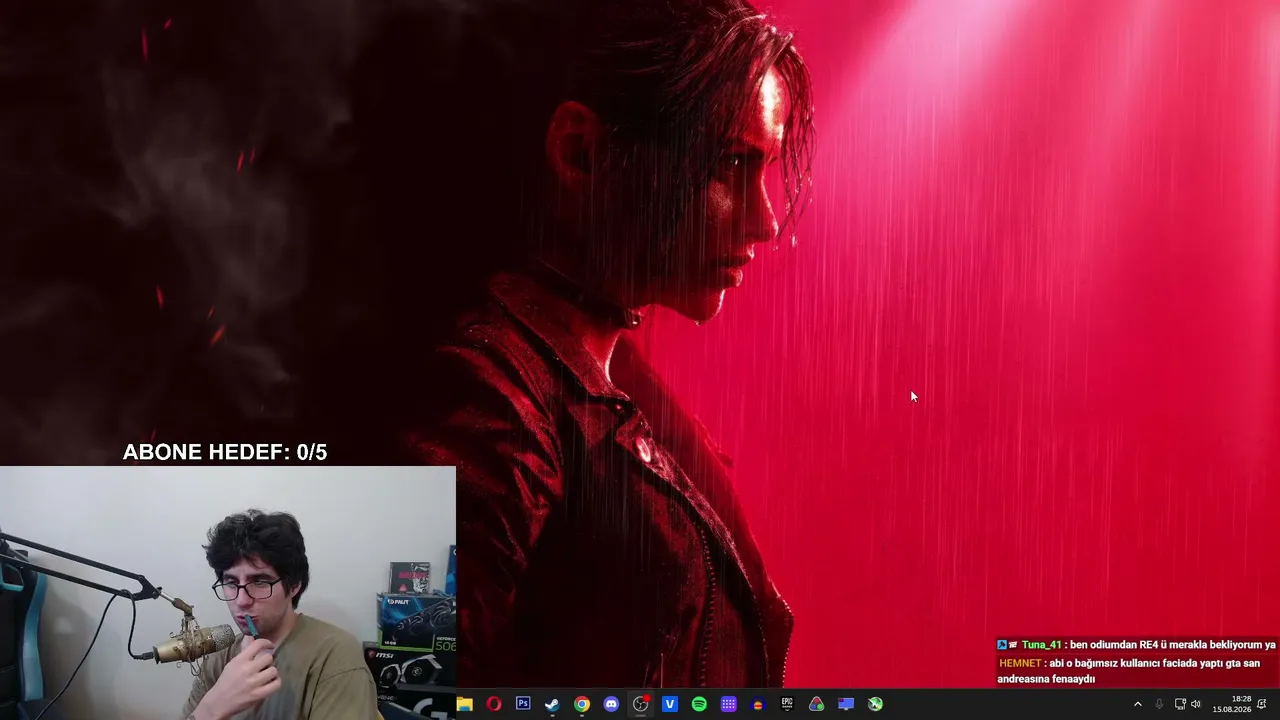Open the blue V app in taskbar
Screen dimensions: 1280x720
[670, 704]
